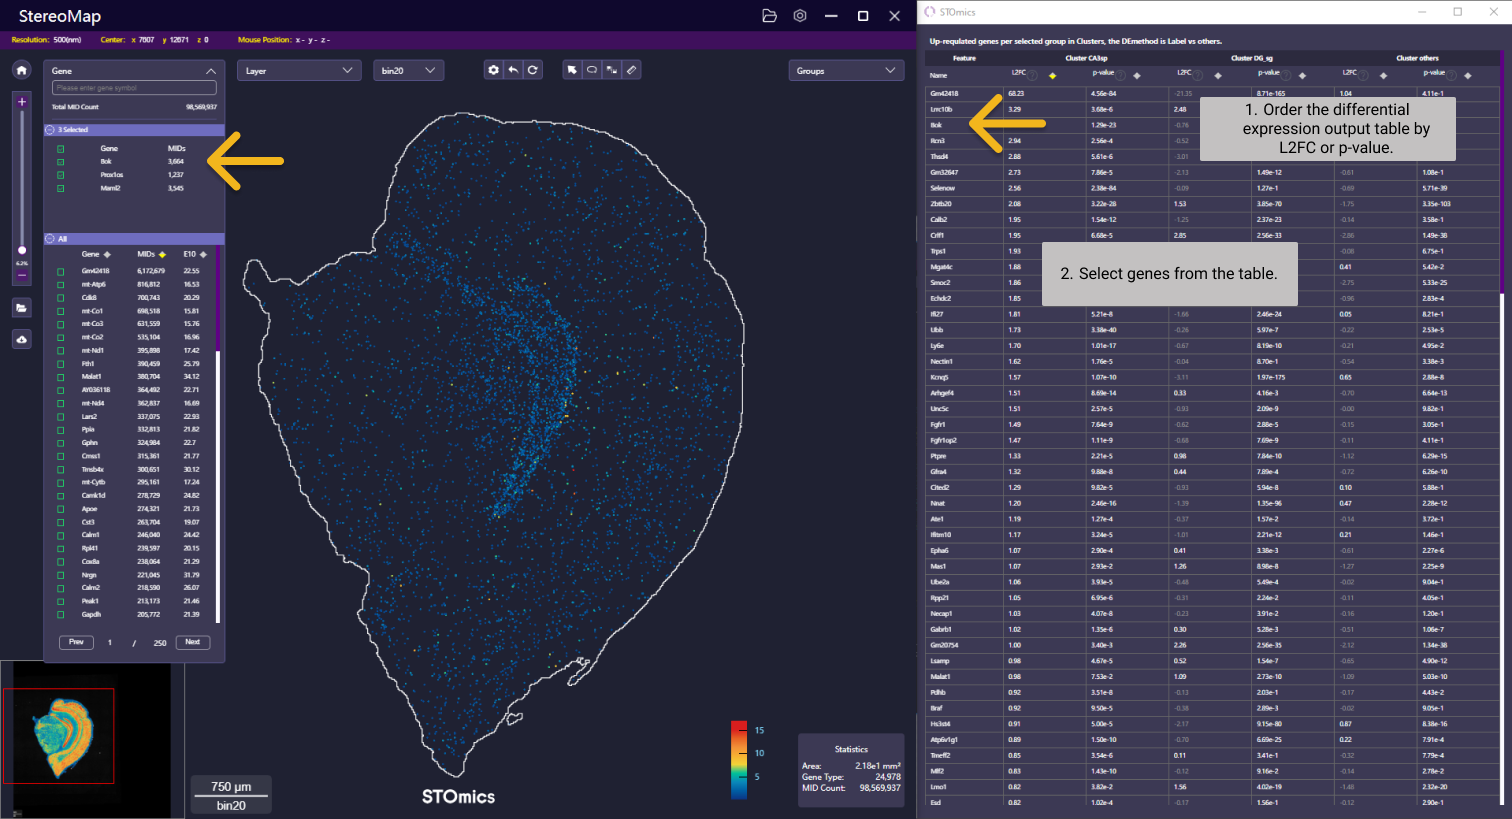Choose the arrow pointer tool
Viewport: 1512px width, 819px height.
pyautogui.click(x=572, y=70)
